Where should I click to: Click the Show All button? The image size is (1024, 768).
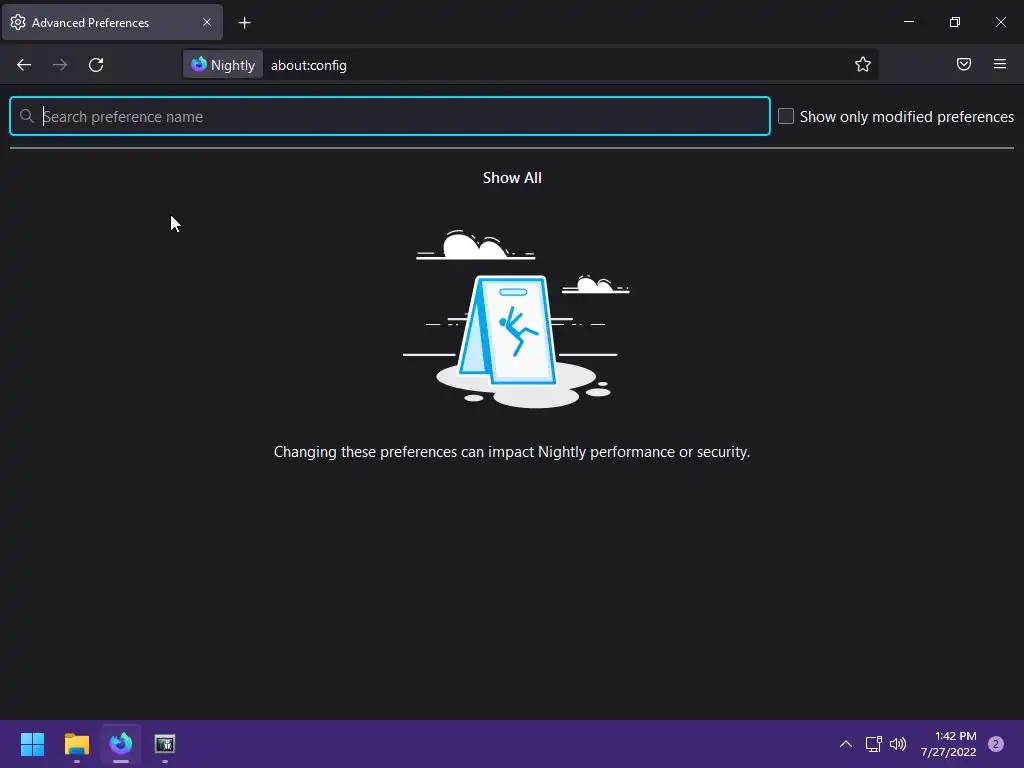[x=512, y=178]
